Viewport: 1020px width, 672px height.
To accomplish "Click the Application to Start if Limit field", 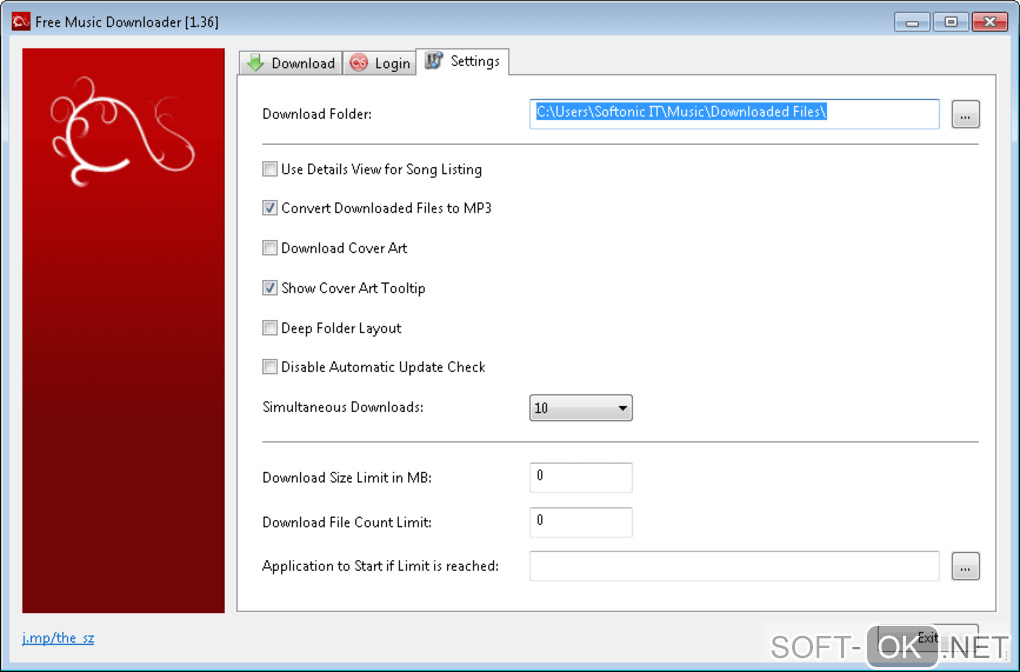I will [x=734, y=566].
